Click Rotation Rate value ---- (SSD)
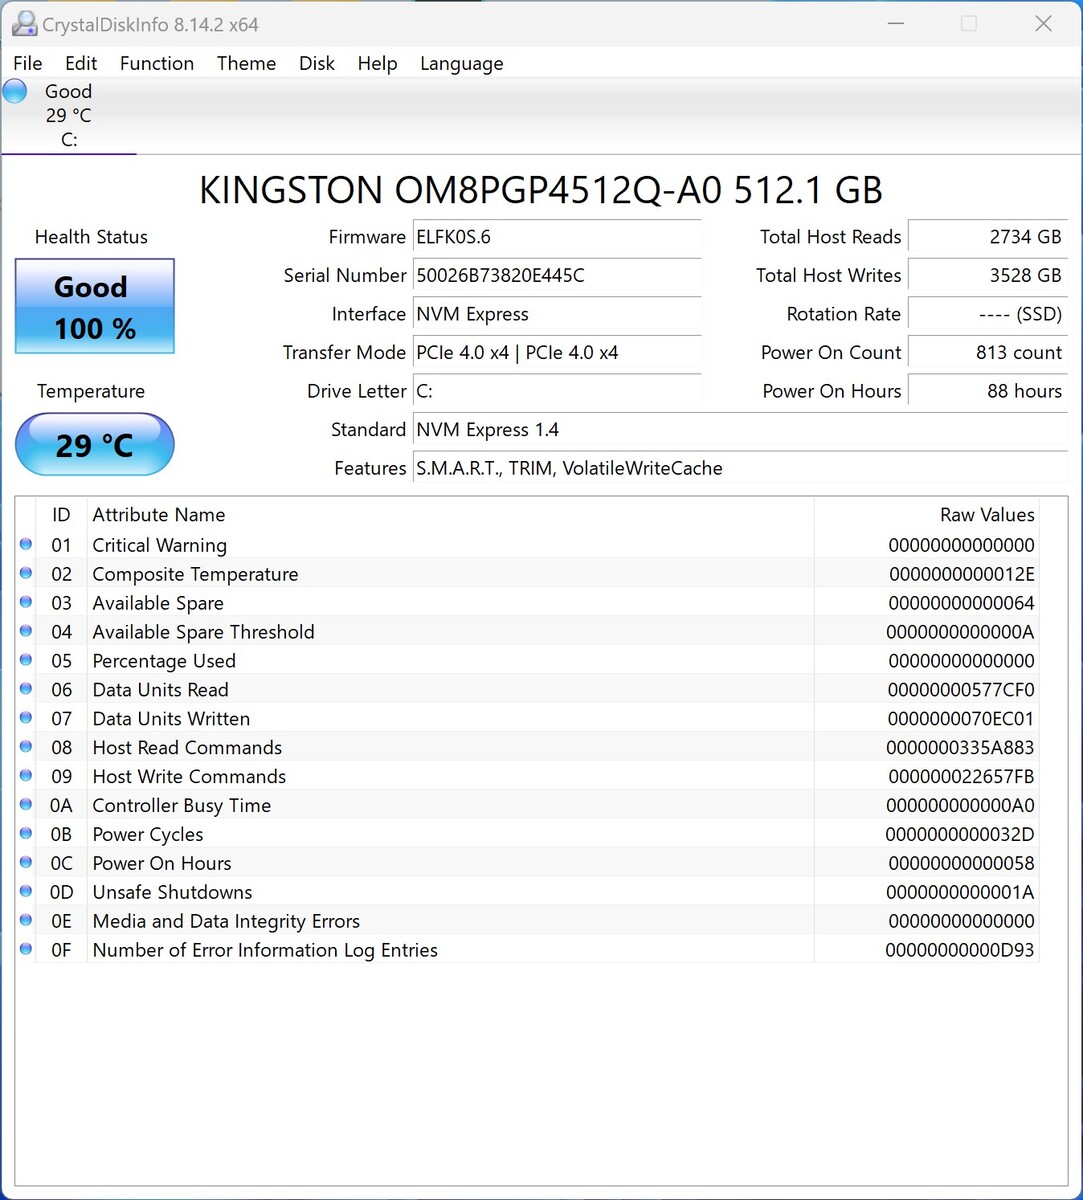The width and height of the screenshot is (1083, 1200). point(988,314)
